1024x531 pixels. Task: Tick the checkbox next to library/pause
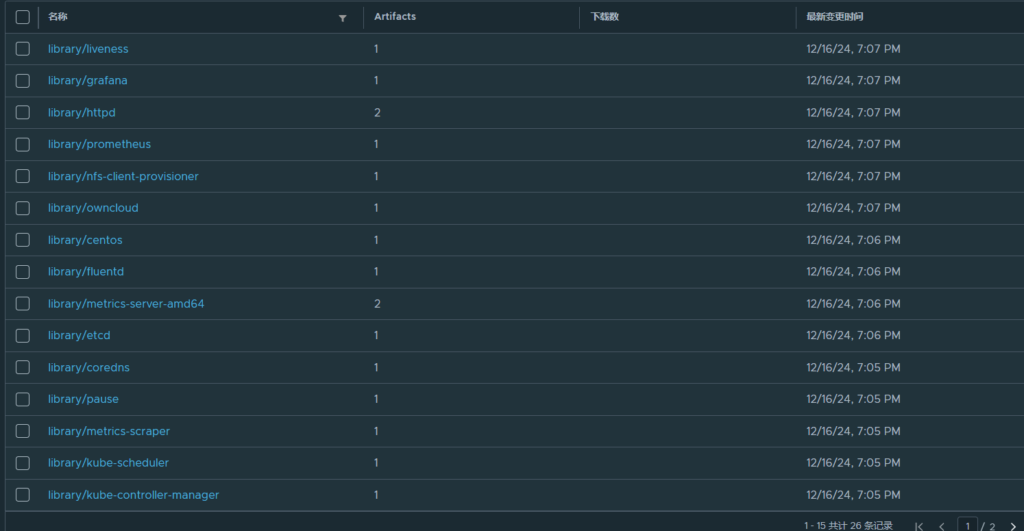(x=23, y=400)
